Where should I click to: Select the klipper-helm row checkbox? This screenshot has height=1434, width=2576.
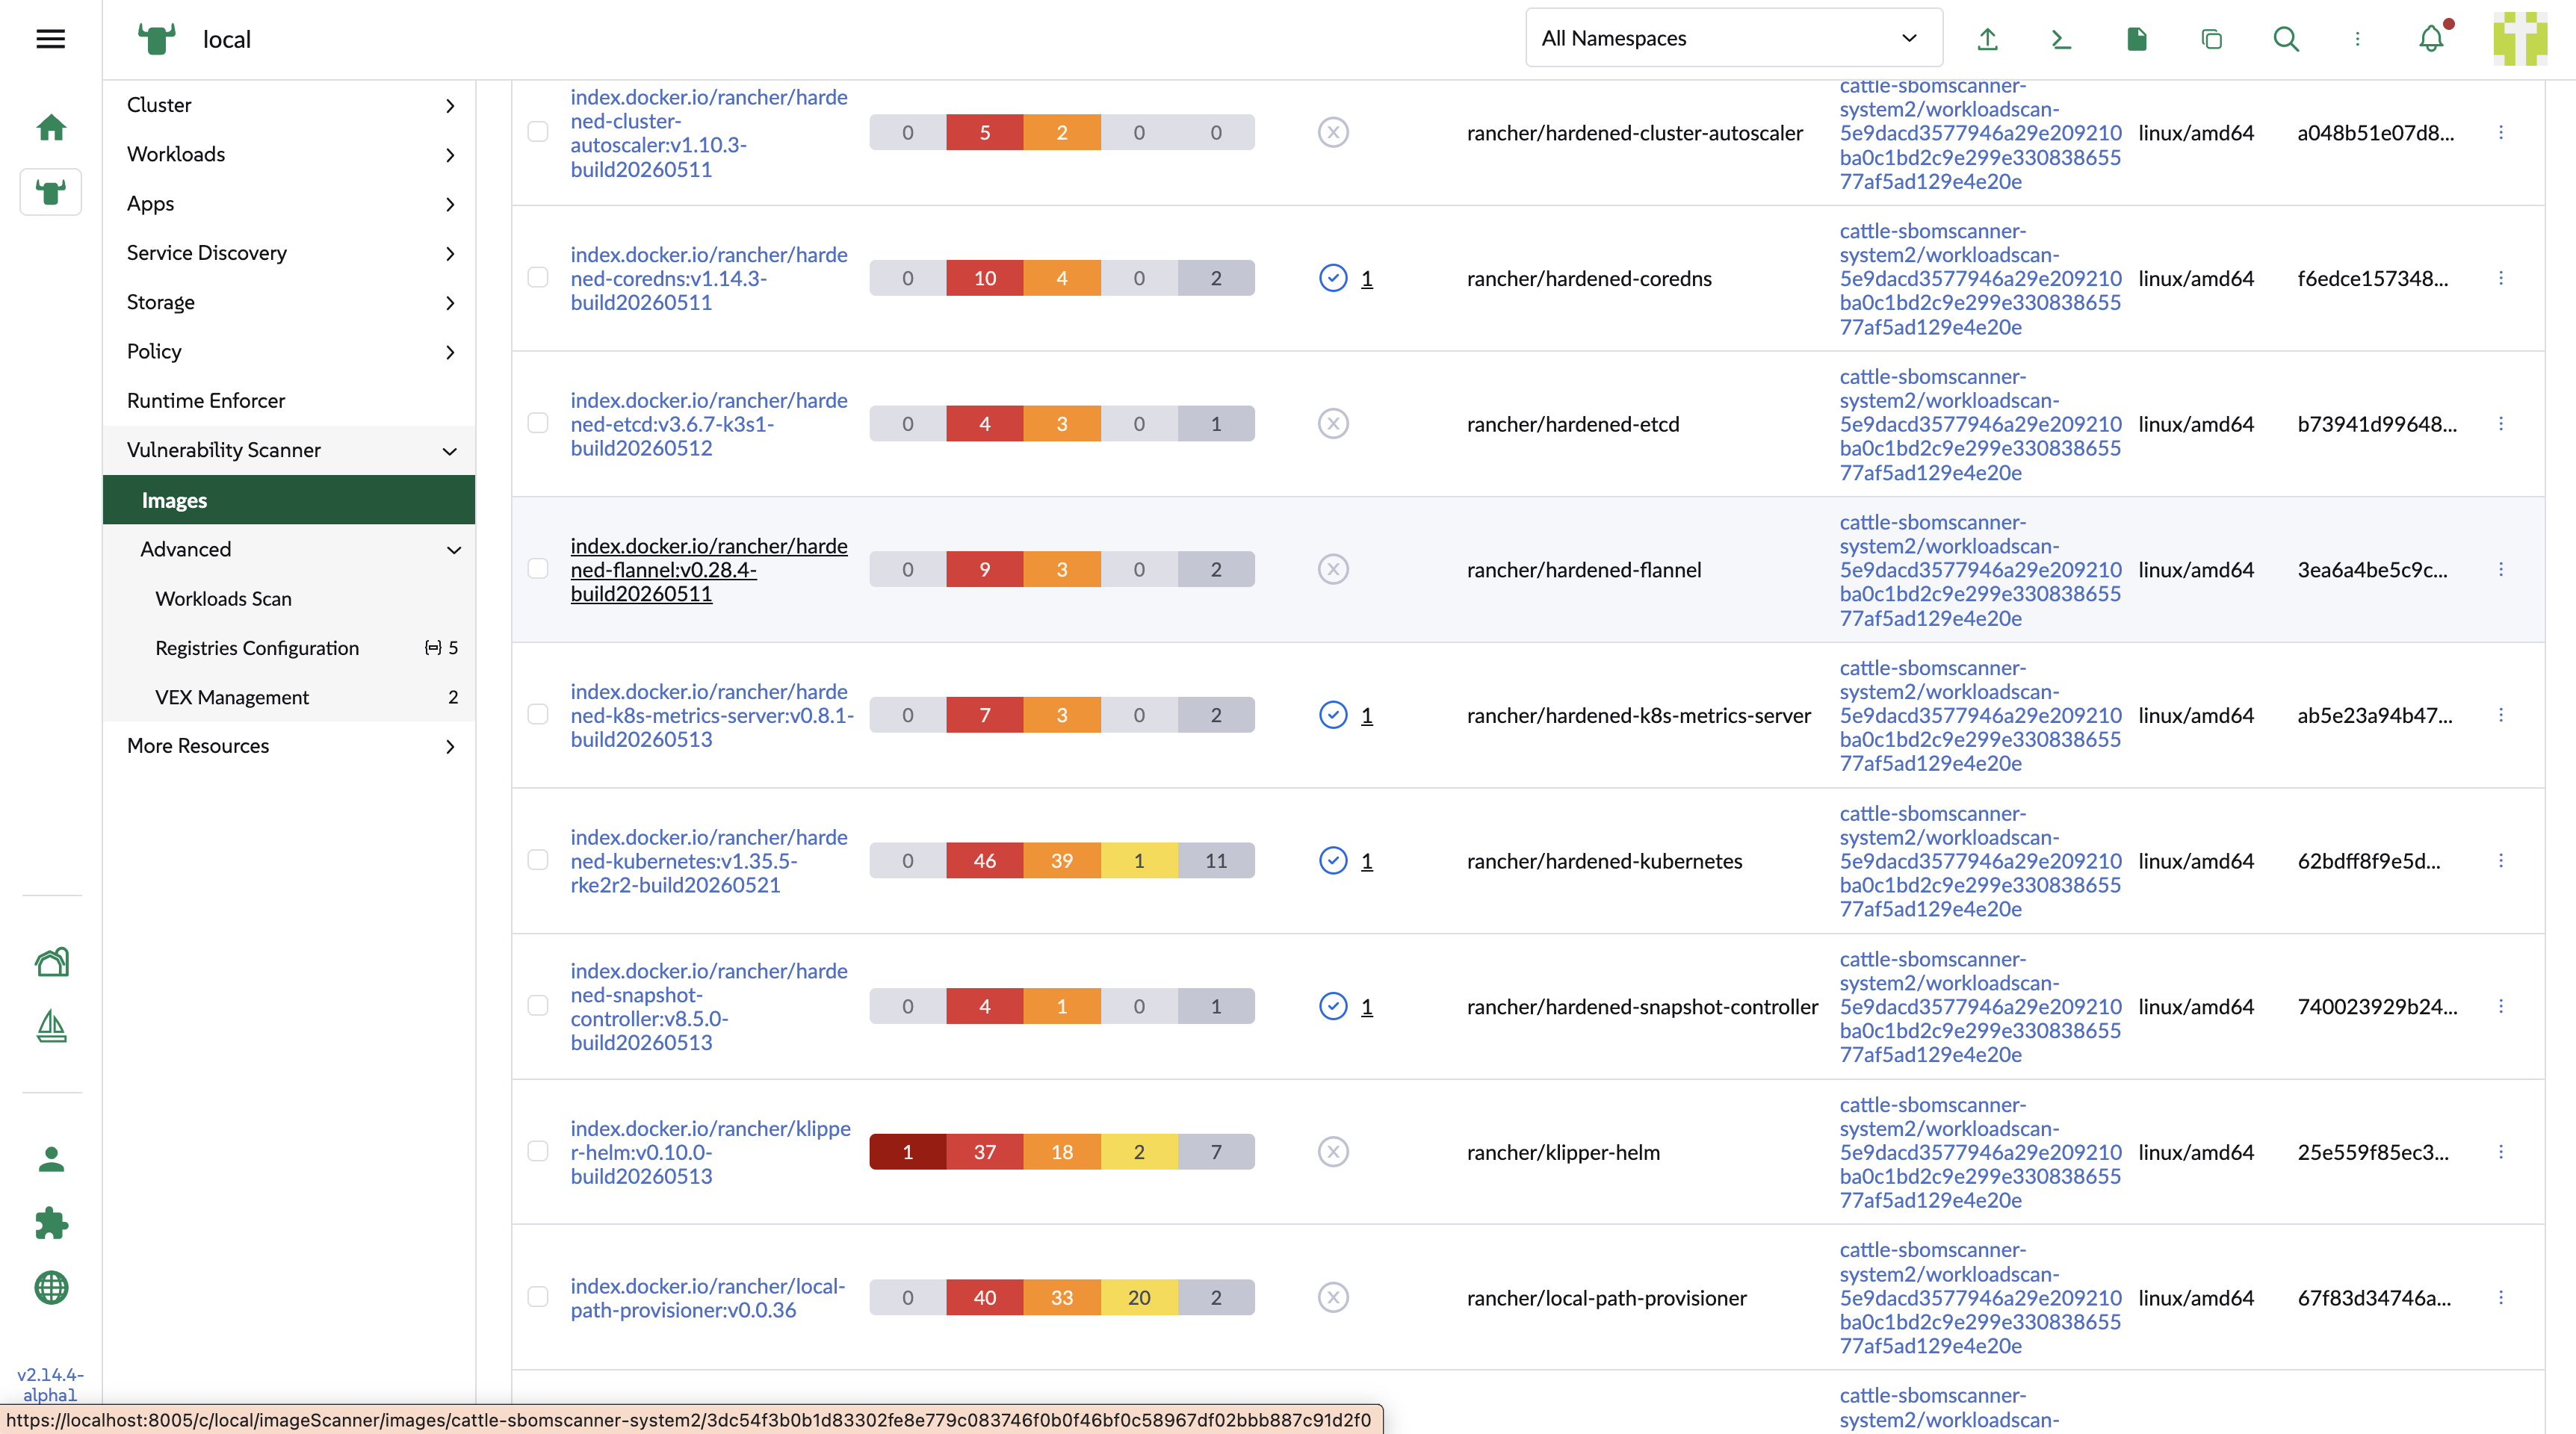(x=538, y=1152)
